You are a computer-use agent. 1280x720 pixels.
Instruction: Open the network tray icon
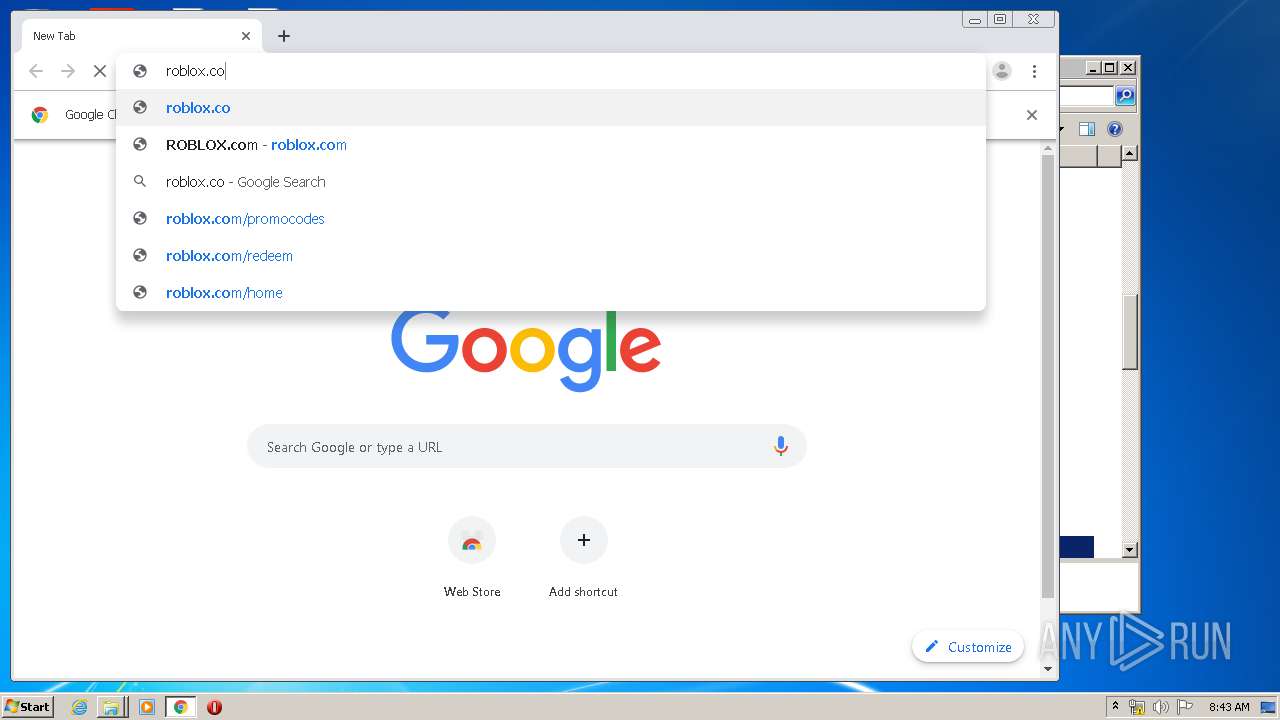pyautogui.click(x=1137, y=707)
